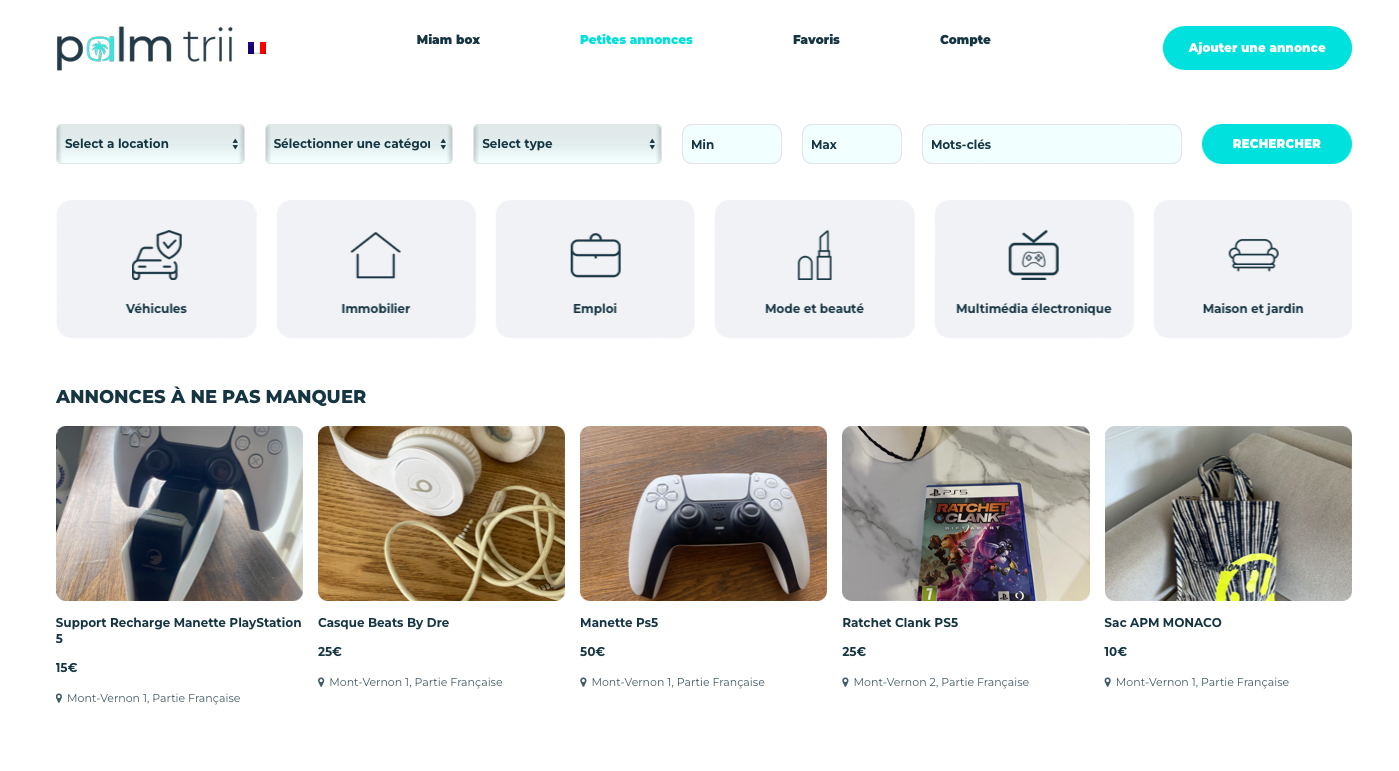The height and width of the screenshot is (771, 1399).
Task: Open the Ratchet Clank PS5 listing title
Action: point(900,623)
